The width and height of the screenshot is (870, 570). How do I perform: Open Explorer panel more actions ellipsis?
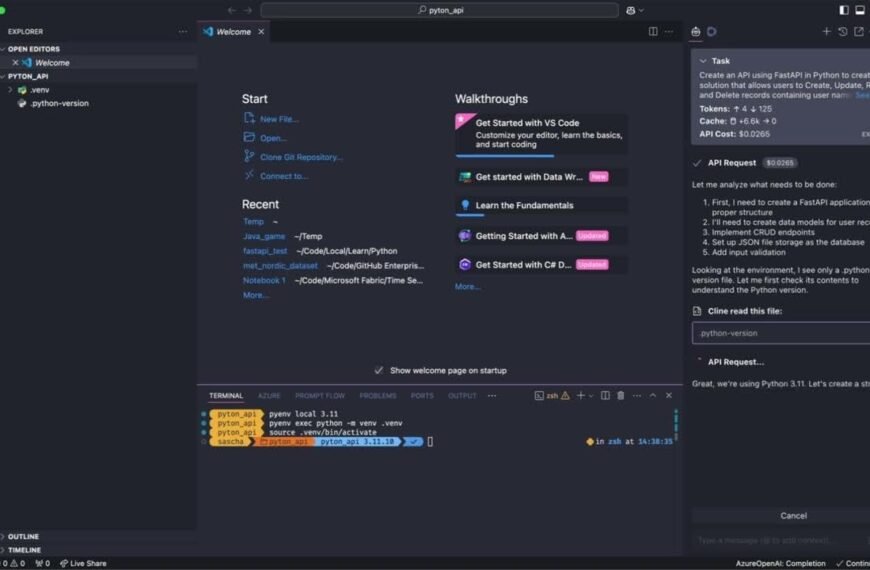pos(183,32)
